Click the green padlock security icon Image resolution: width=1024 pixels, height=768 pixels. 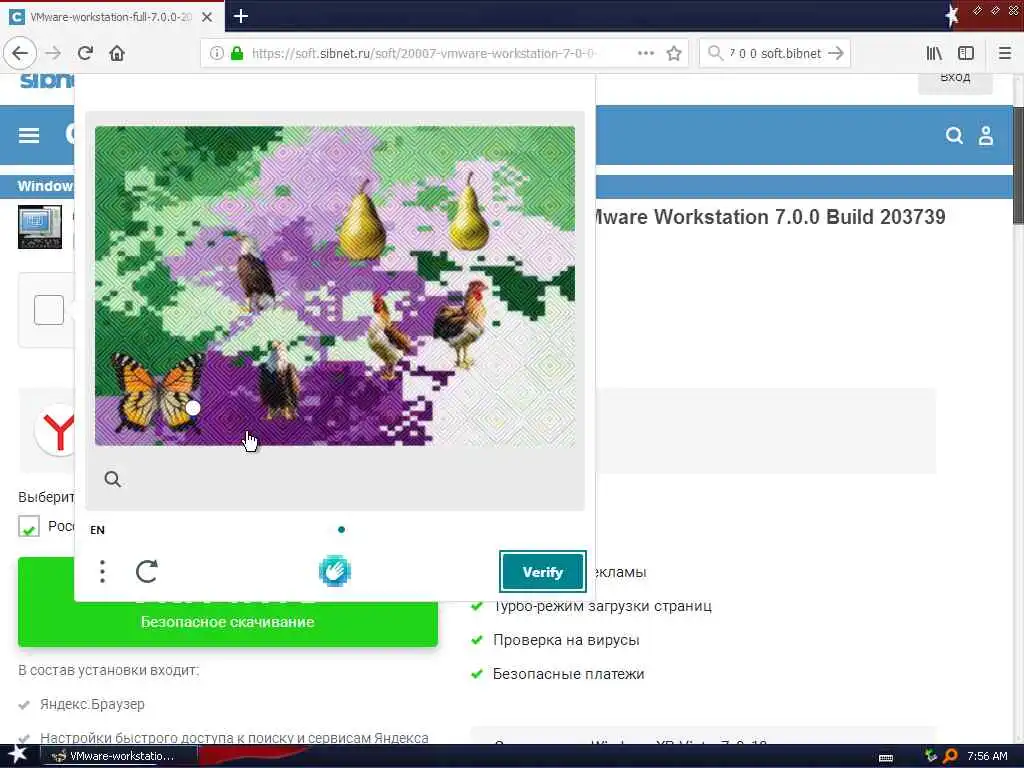(x=237, y=53)
